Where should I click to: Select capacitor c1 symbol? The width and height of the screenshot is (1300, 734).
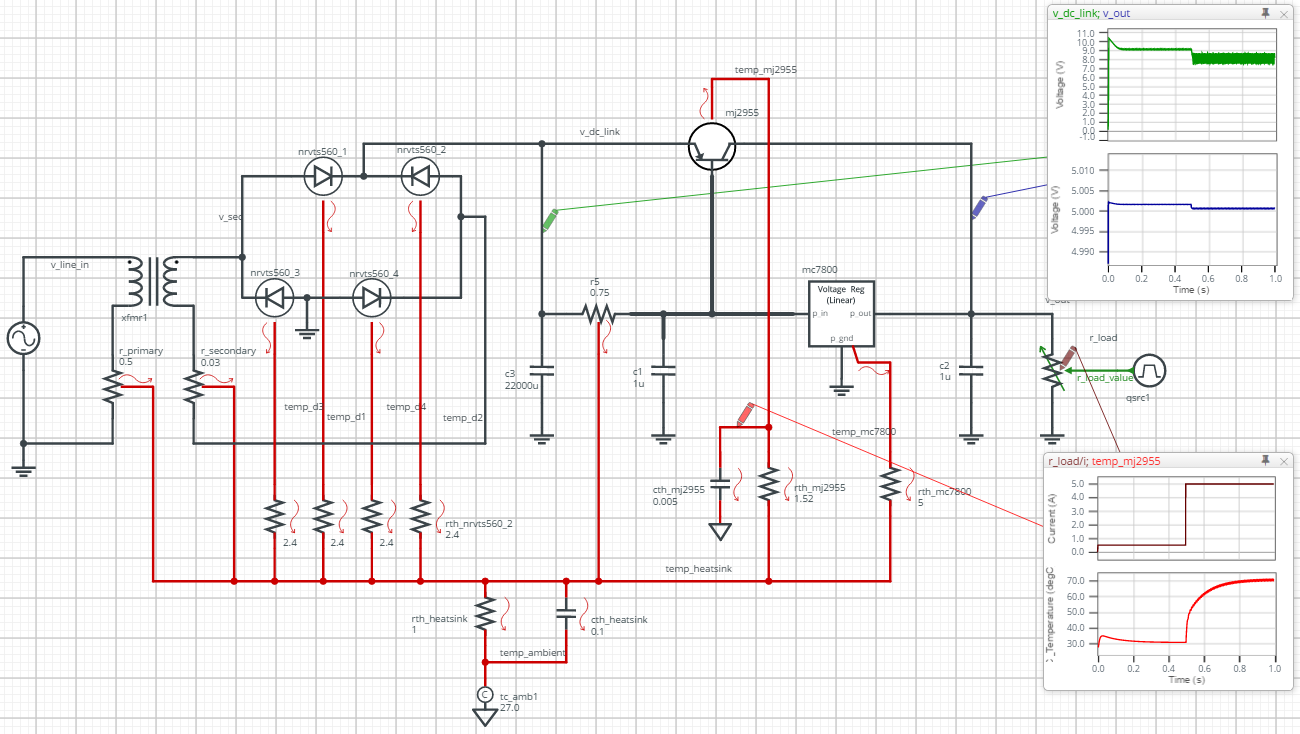coord(662,369)
